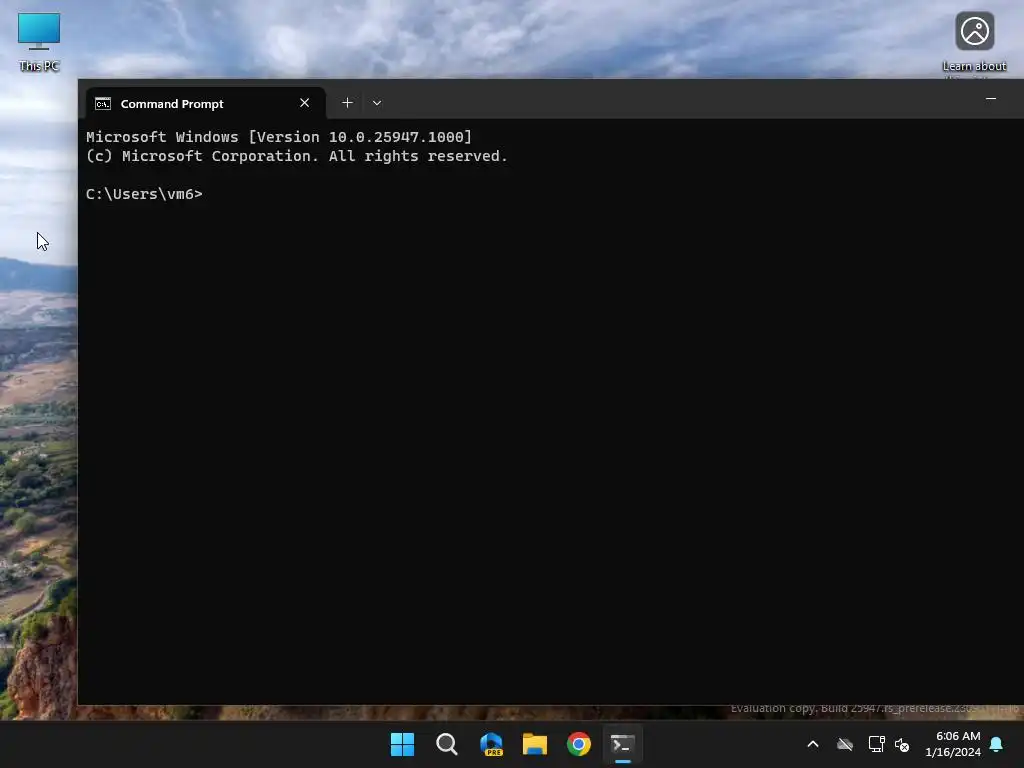
Task: Open taskbar Search
Action: [447, 744]
